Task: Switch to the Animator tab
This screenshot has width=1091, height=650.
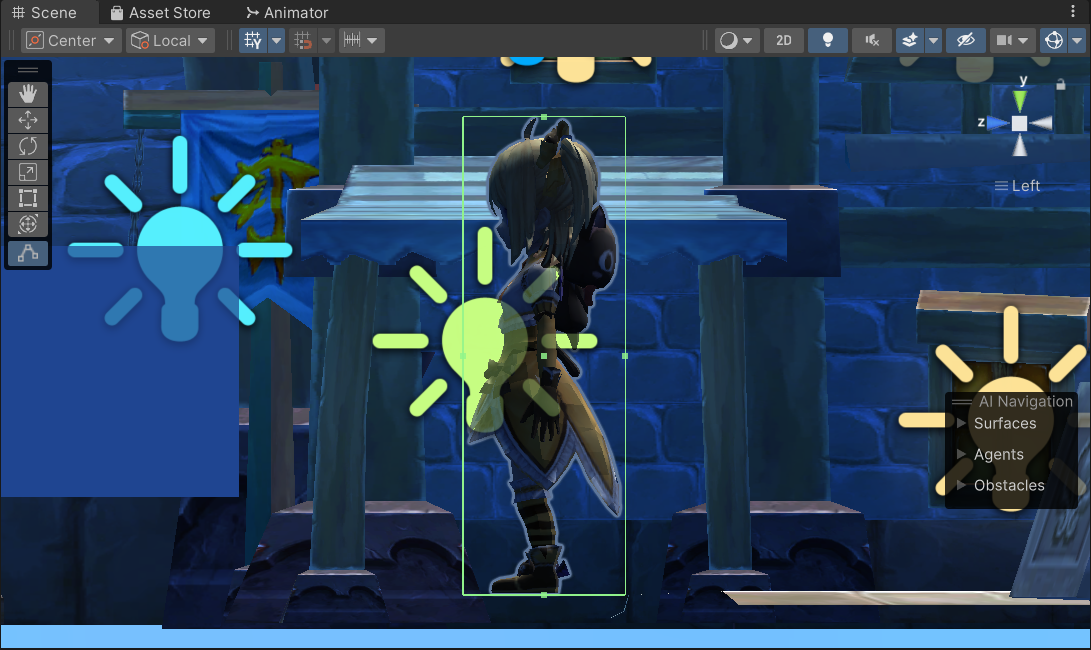Action: click(287, 12)
